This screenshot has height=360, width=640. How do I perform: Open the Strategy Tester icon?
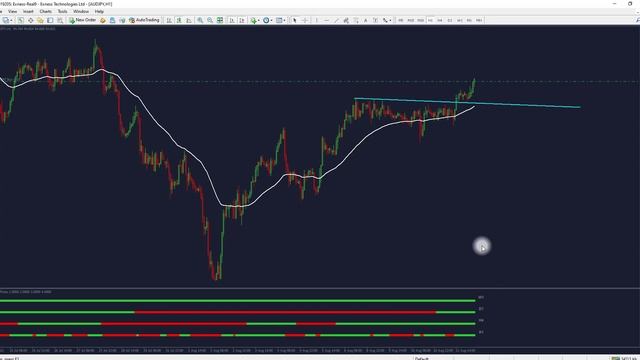tap(60, 20)
